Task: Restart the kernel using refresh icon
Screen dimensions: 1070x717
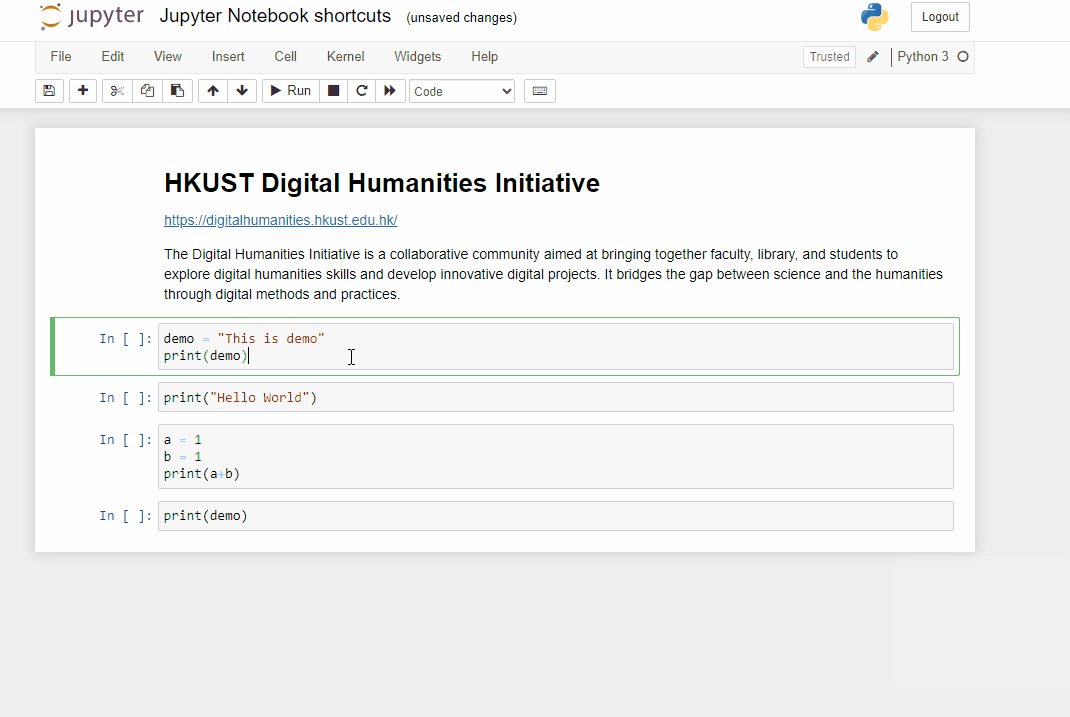Action: pyautogui.click(x=361, y=91)
